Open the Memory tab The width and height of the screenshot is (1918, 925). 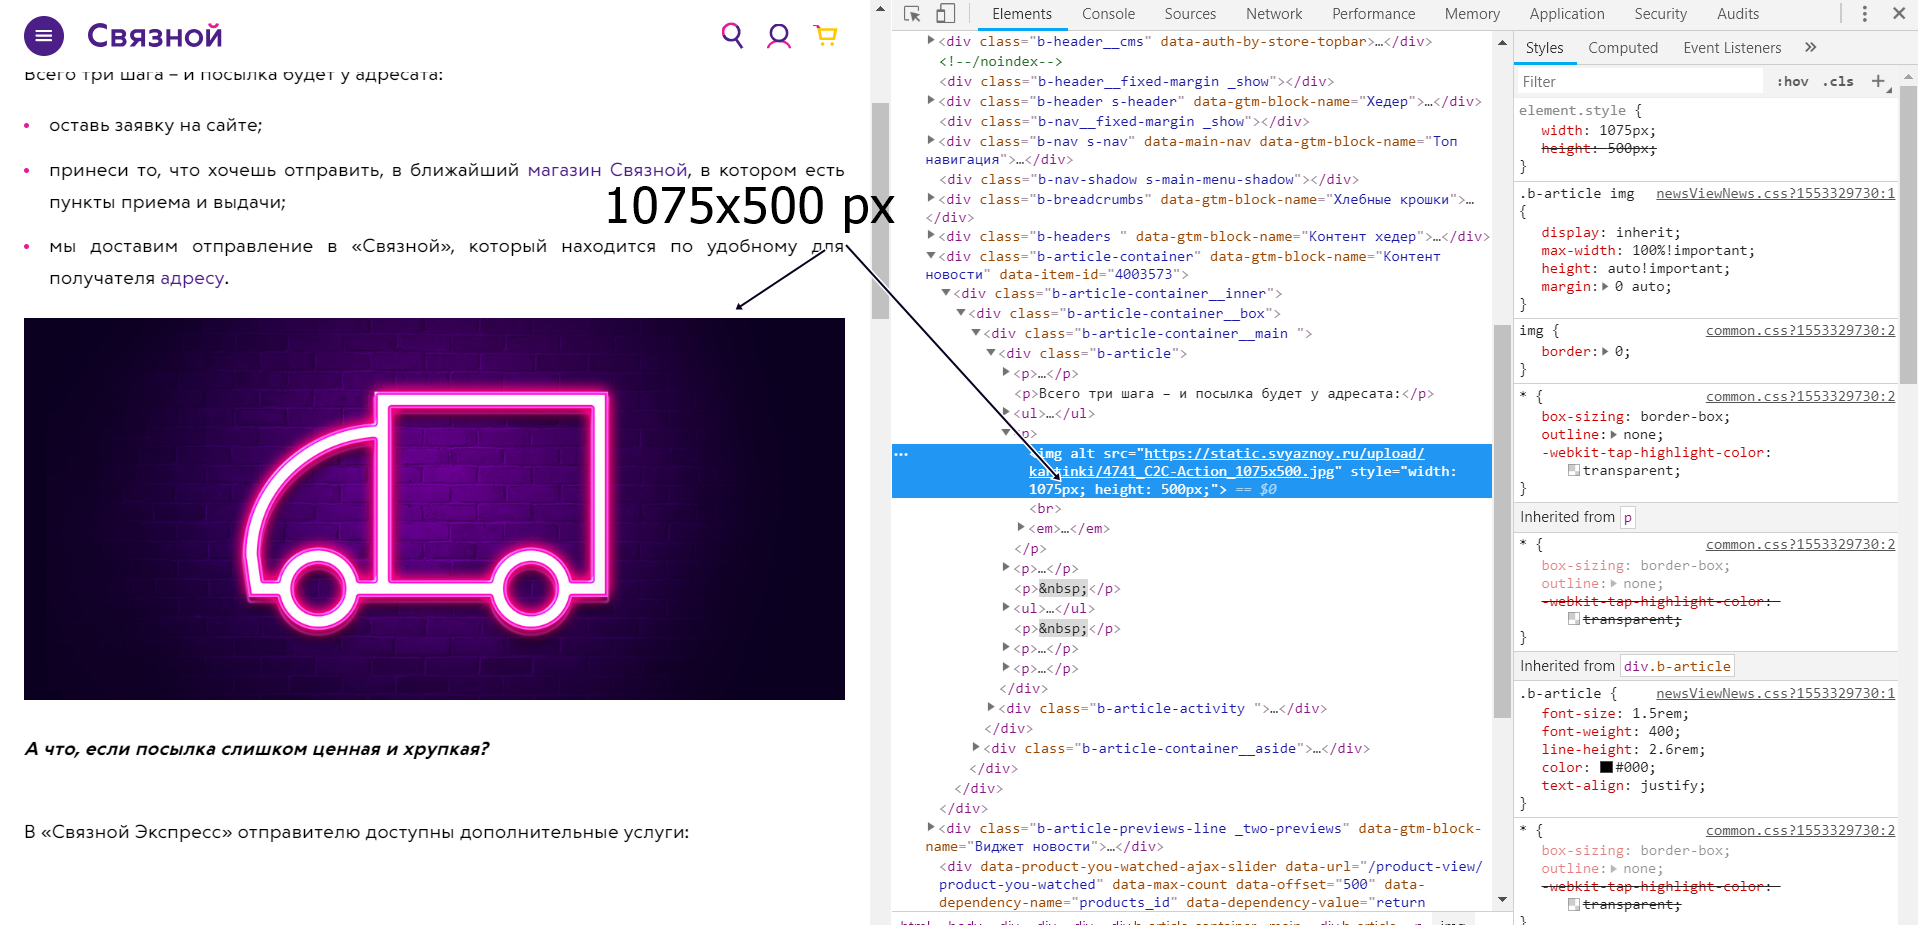tap(1472, 14)
